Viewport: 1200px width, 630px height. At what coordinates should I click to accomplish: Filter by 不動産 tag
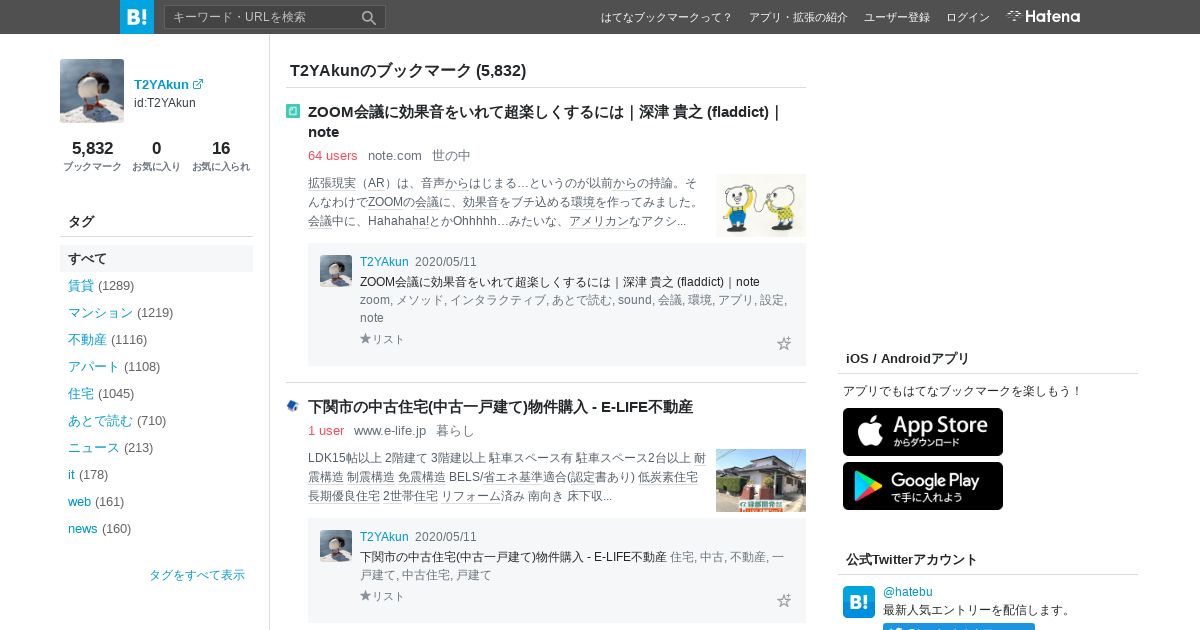pos(87,339)
